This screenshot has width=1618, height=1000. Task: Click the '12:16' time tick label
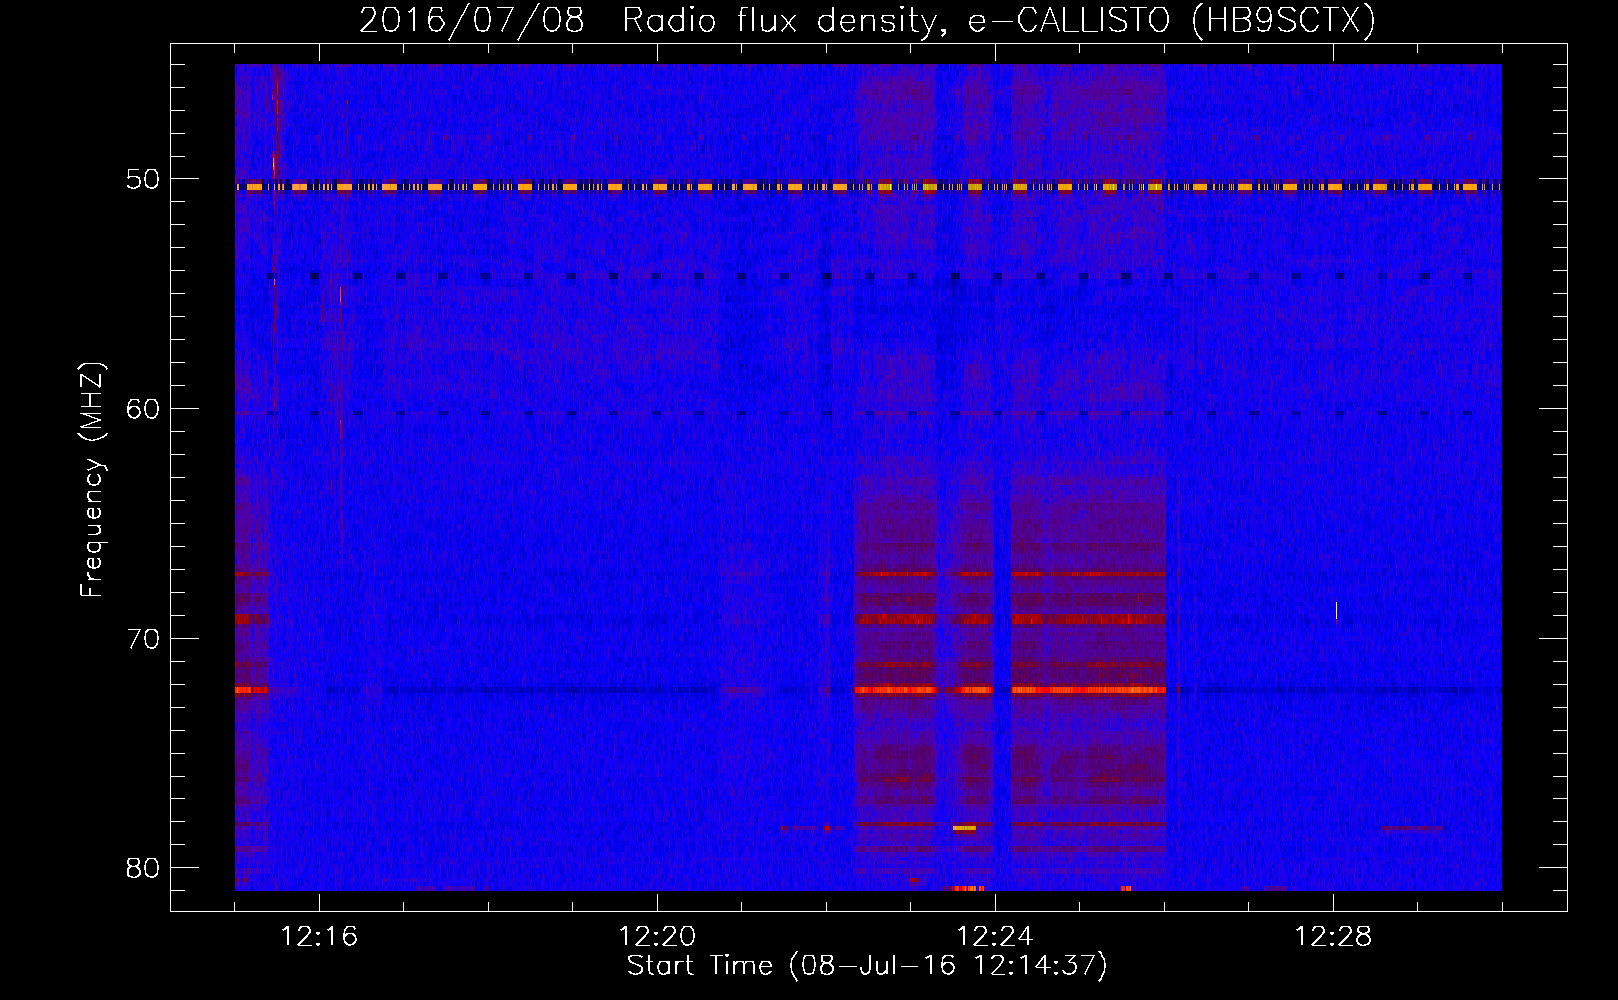tap(319, 937)
